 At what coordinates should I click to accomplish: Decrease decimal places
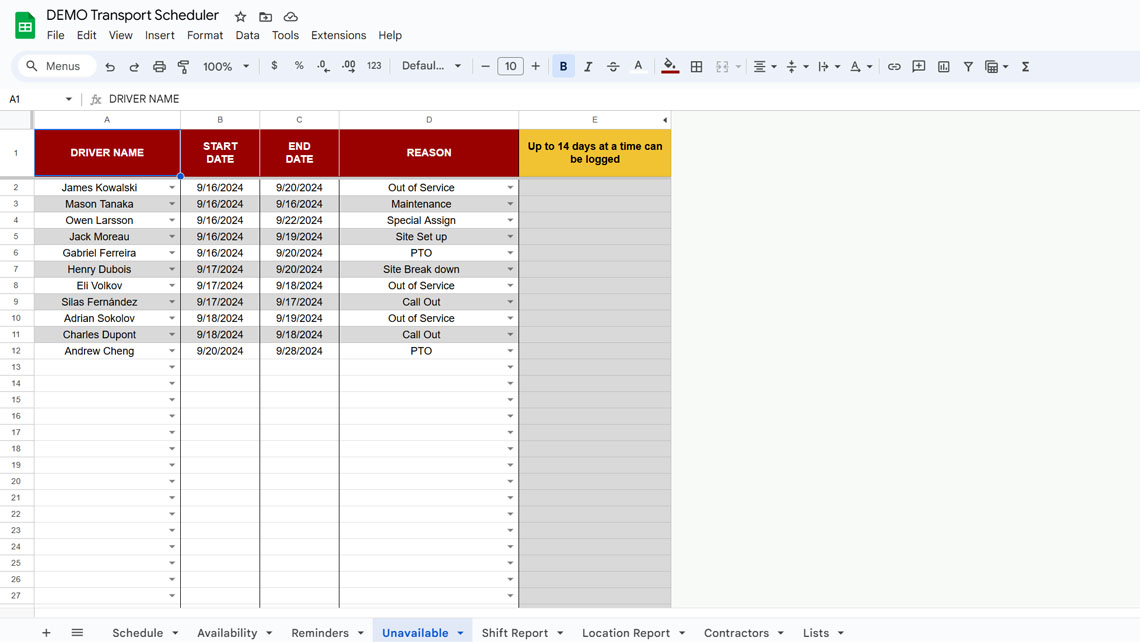(x=324, y=66)
